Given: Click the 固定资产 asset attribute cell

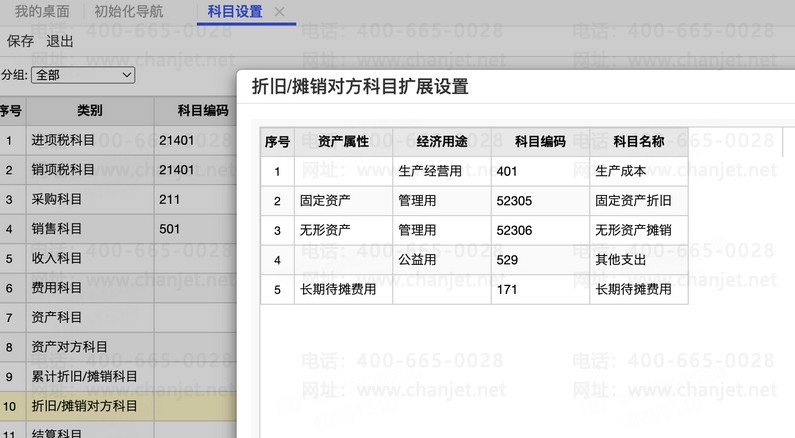Looking at the screenshot, I should (x=343, y=201).
